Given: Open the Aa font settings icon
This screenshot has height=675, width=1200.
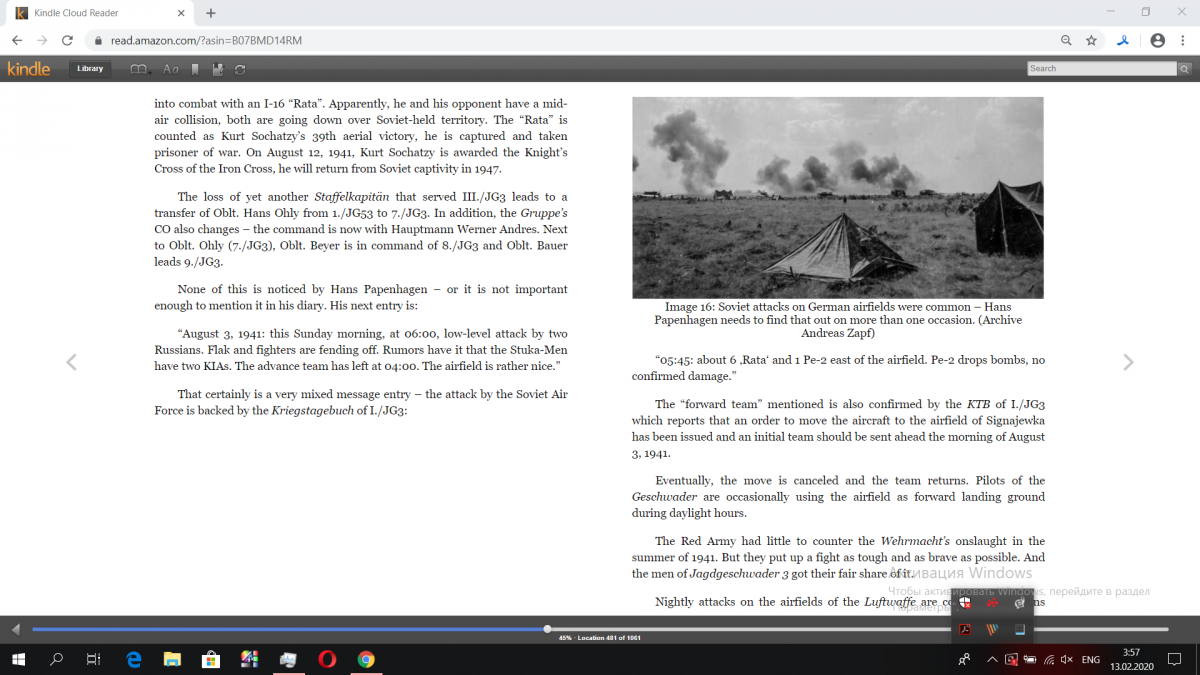Looking at the screenshot, I should point(170,69).
